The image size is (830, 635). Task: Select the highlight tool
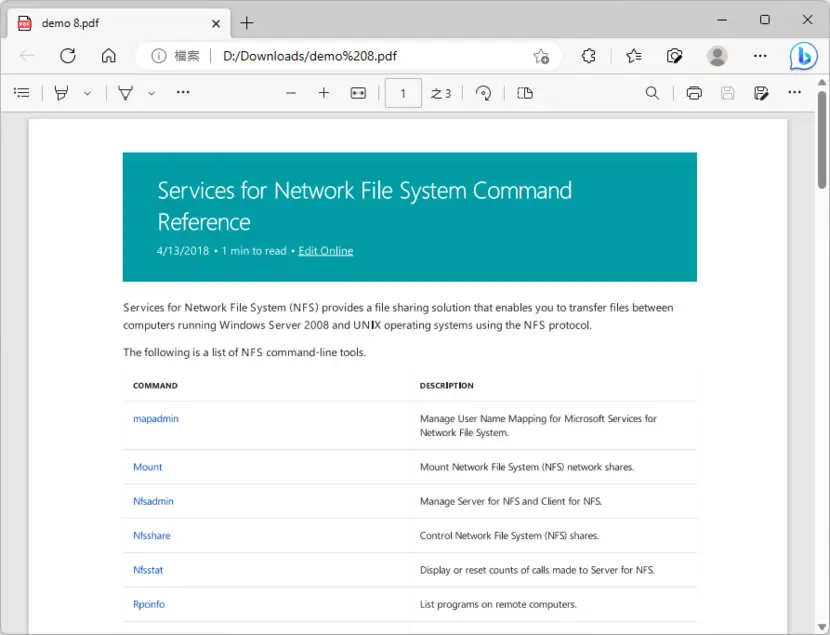pyautogui.click(x=61, y=93)
